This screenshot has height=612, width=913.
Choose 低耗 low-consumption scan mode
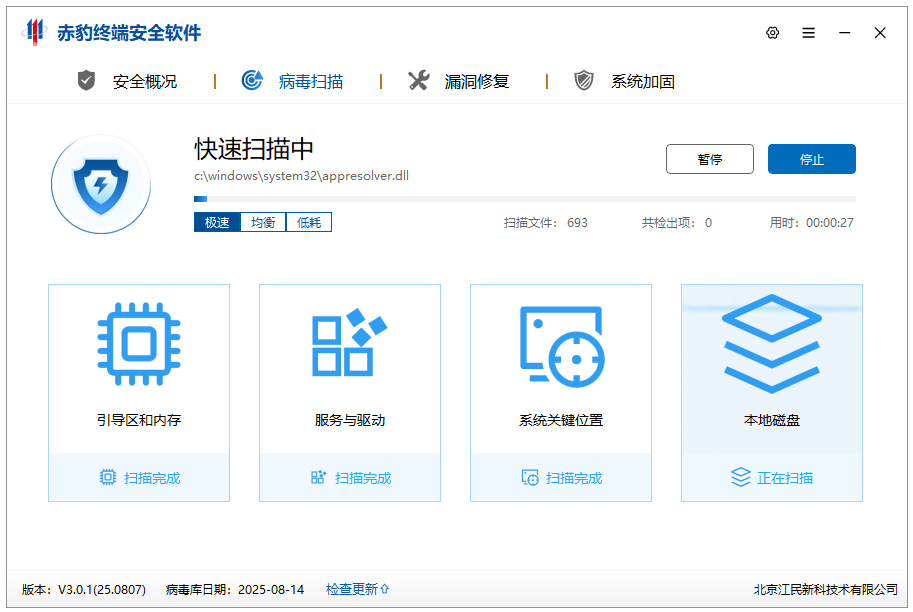[308, 222]
